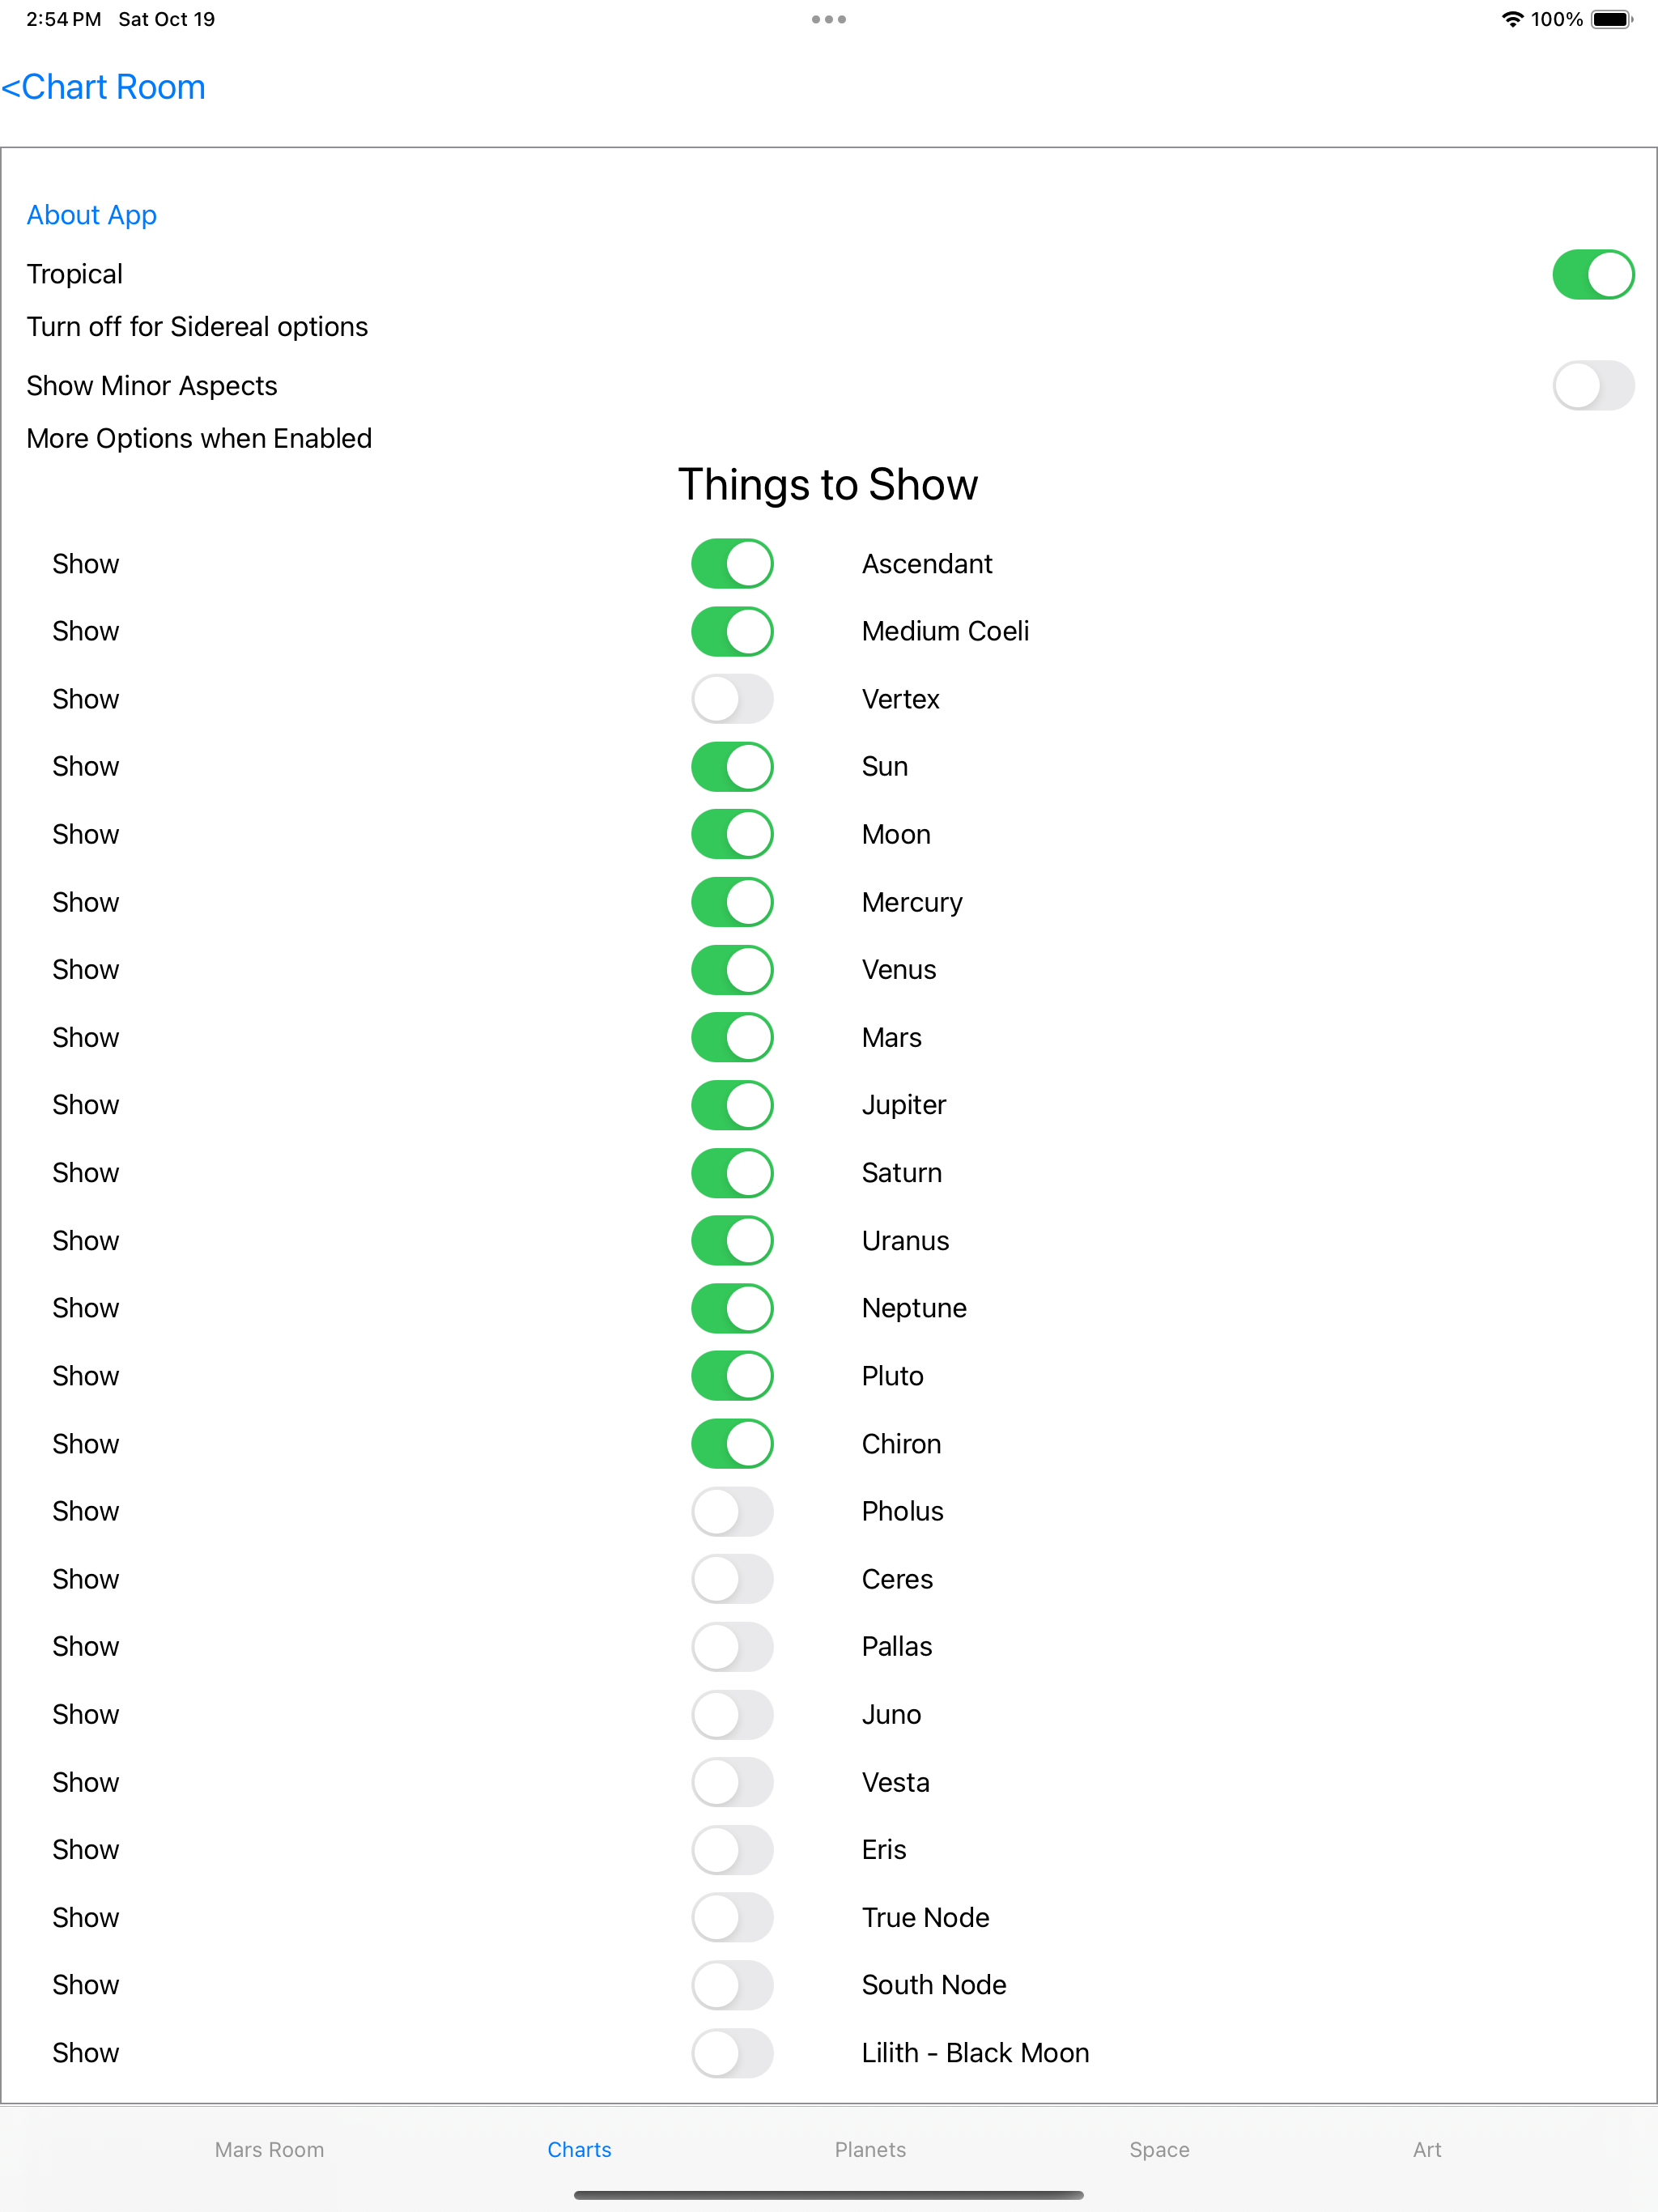
Task: Switch on Lilith - Black Moon toggle
Action: click(732, 2053)
